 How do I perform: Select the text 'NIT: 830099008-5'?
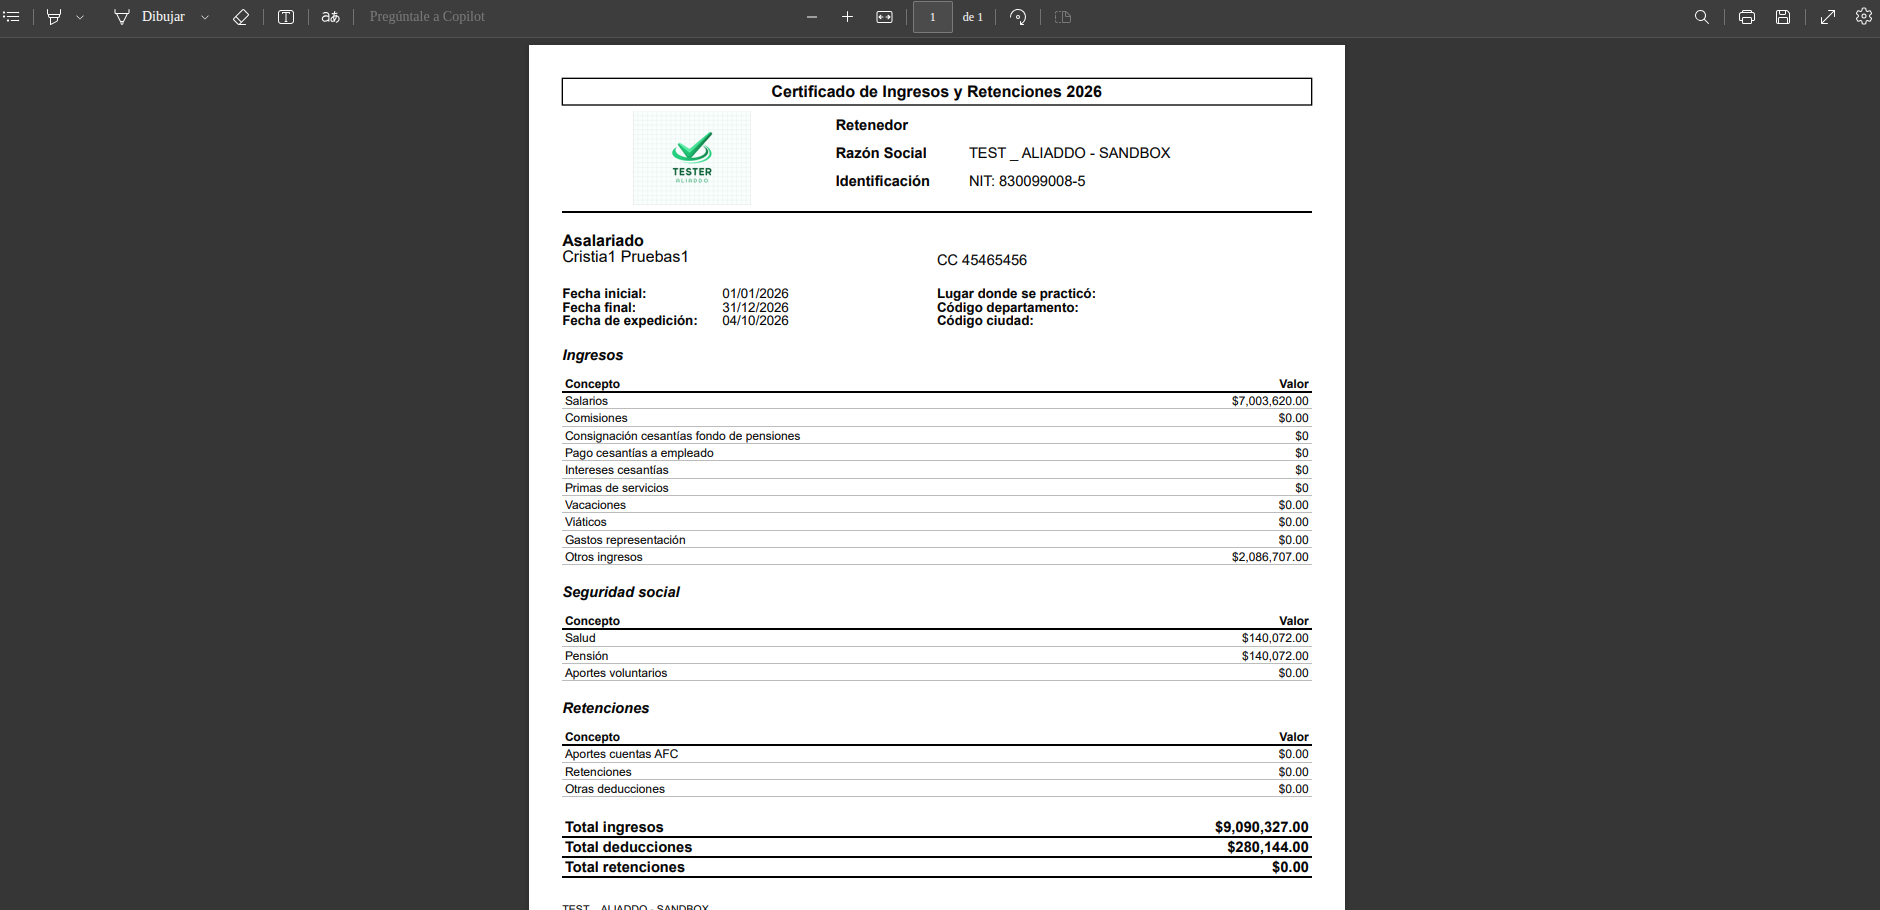[1027, 181]
